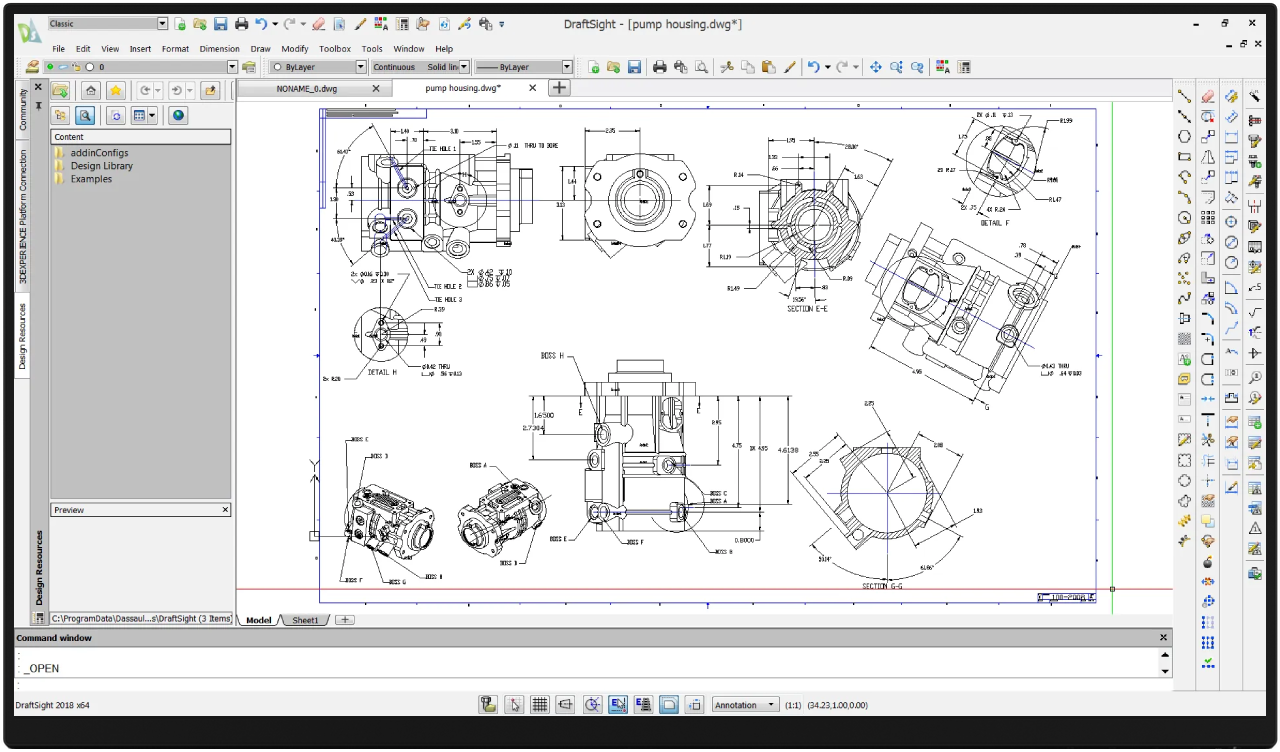Image resolution: width=1280 pixels, height=752 pixels.
Task: Open the Continuous LineStyle dropdown
Action: coord(463,66)
